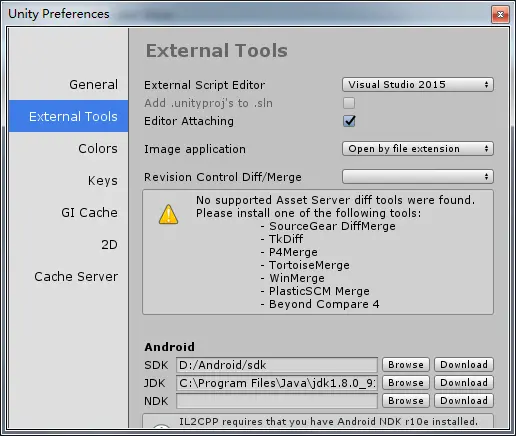This screenshot has height=436, width=516.
Task: Browse for the Android SDK folder
Action: click(x=406, y=365)
